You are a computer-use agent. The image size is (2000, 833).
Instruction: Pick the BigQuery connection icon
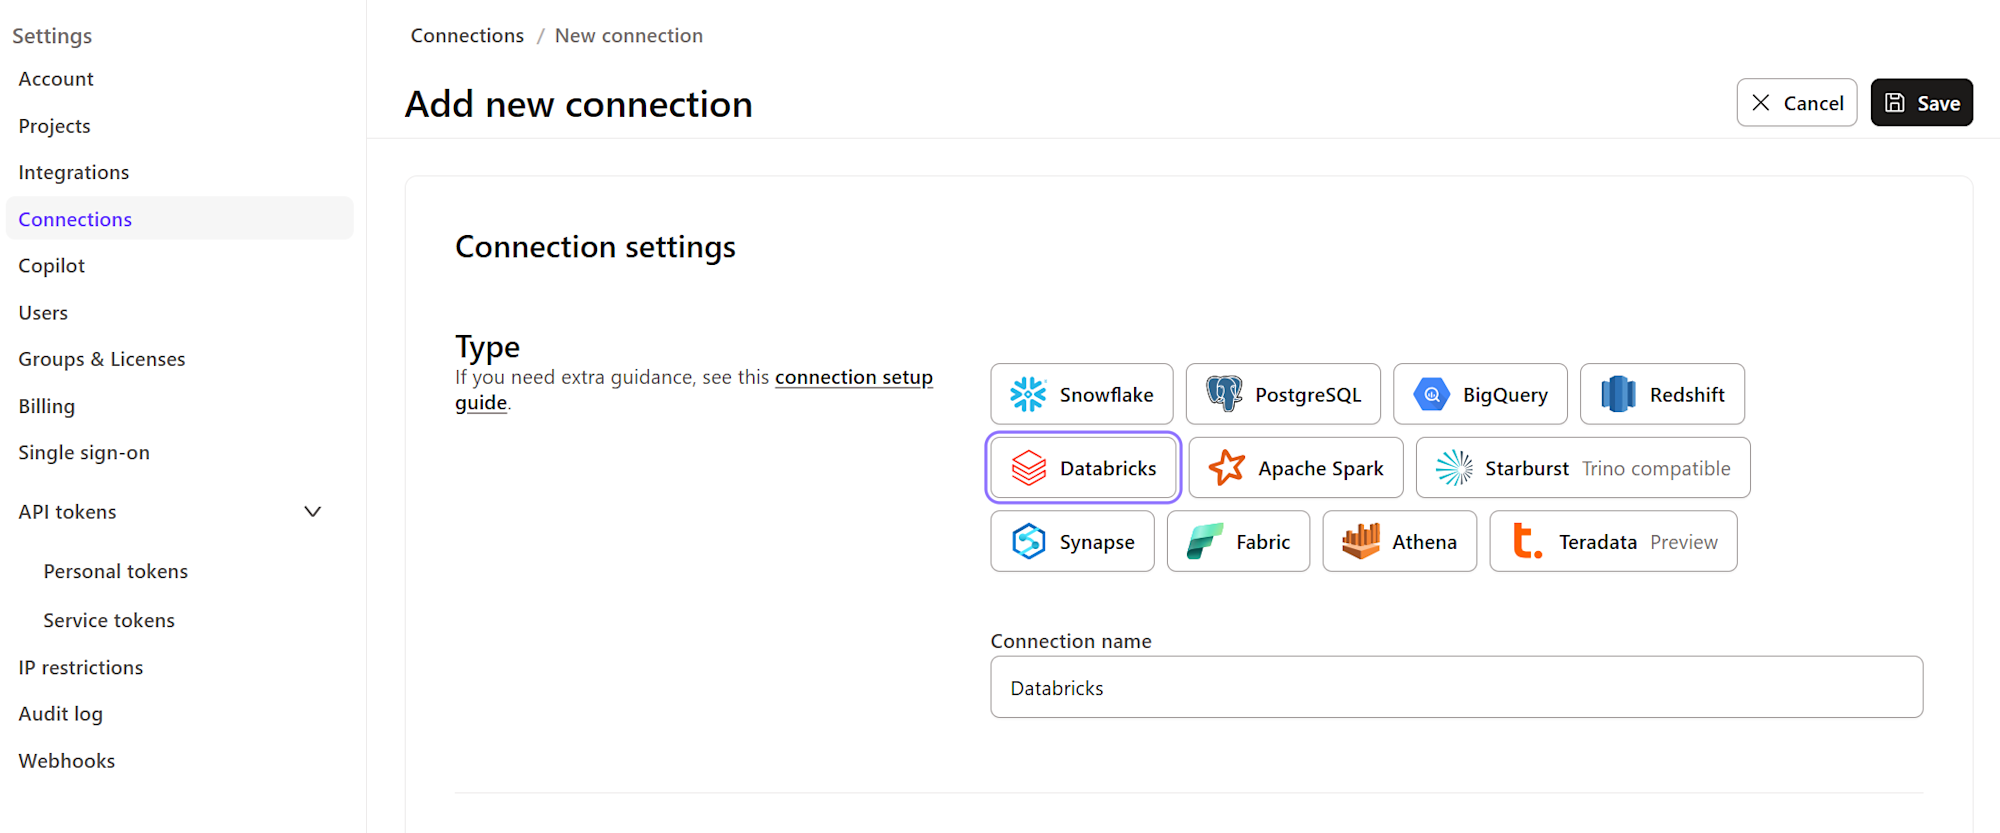1431,395
